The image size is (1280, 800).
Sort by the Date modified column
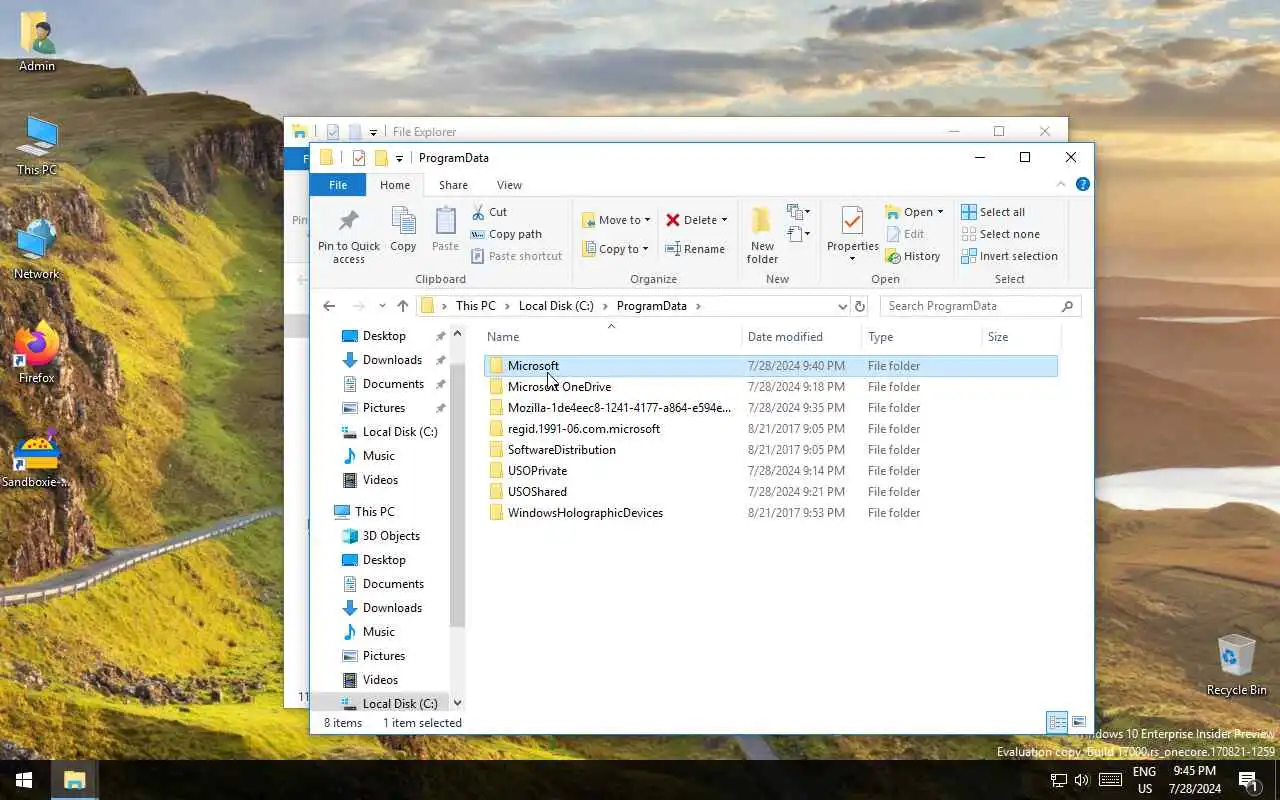click(x=802, y=337)
